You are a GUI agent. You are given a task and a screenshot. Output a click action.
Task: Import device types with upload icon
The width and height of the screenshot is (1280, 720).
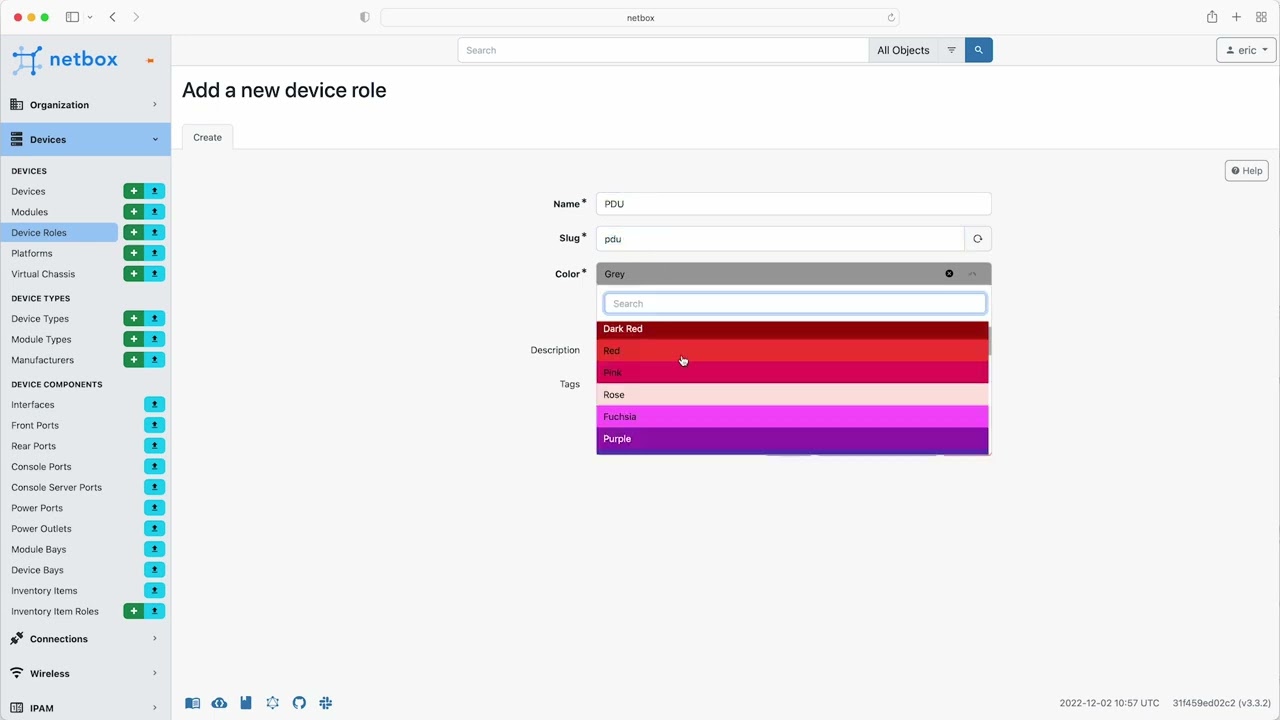[154, 318]
